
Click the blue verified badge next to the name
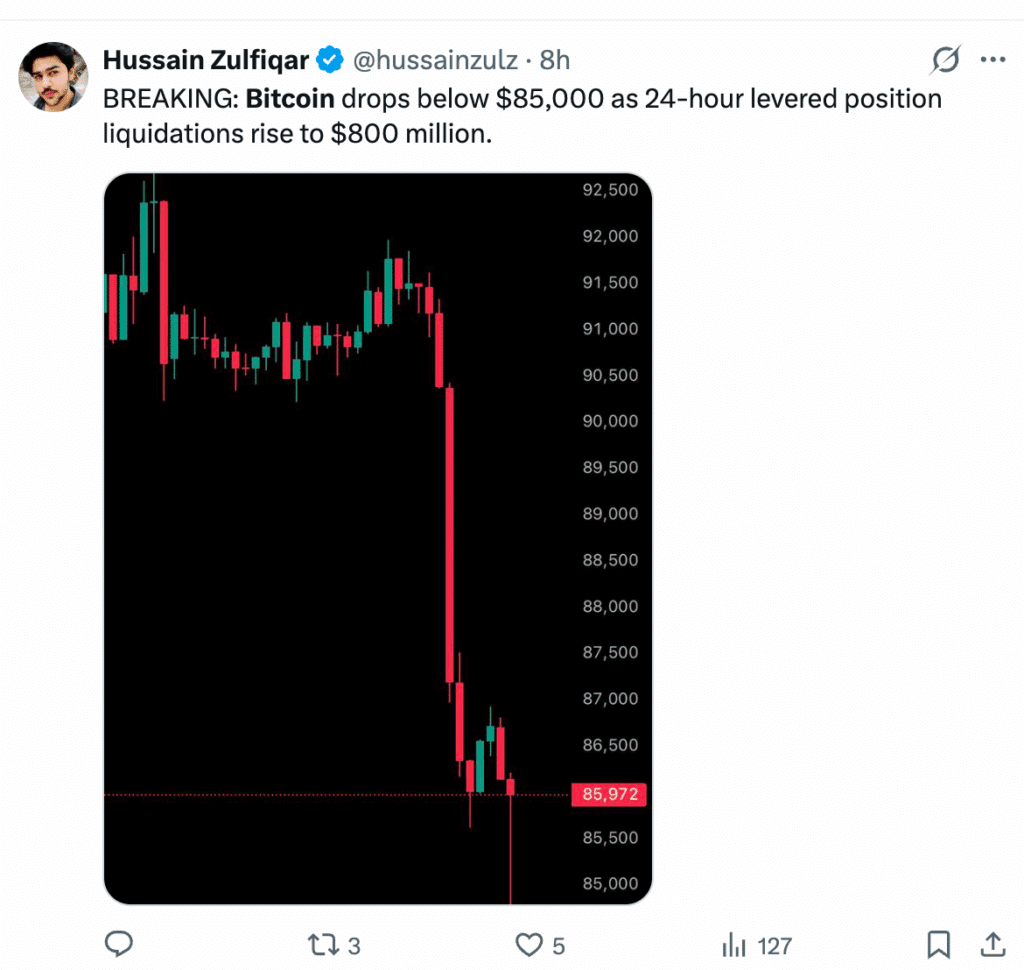(327, 59)
